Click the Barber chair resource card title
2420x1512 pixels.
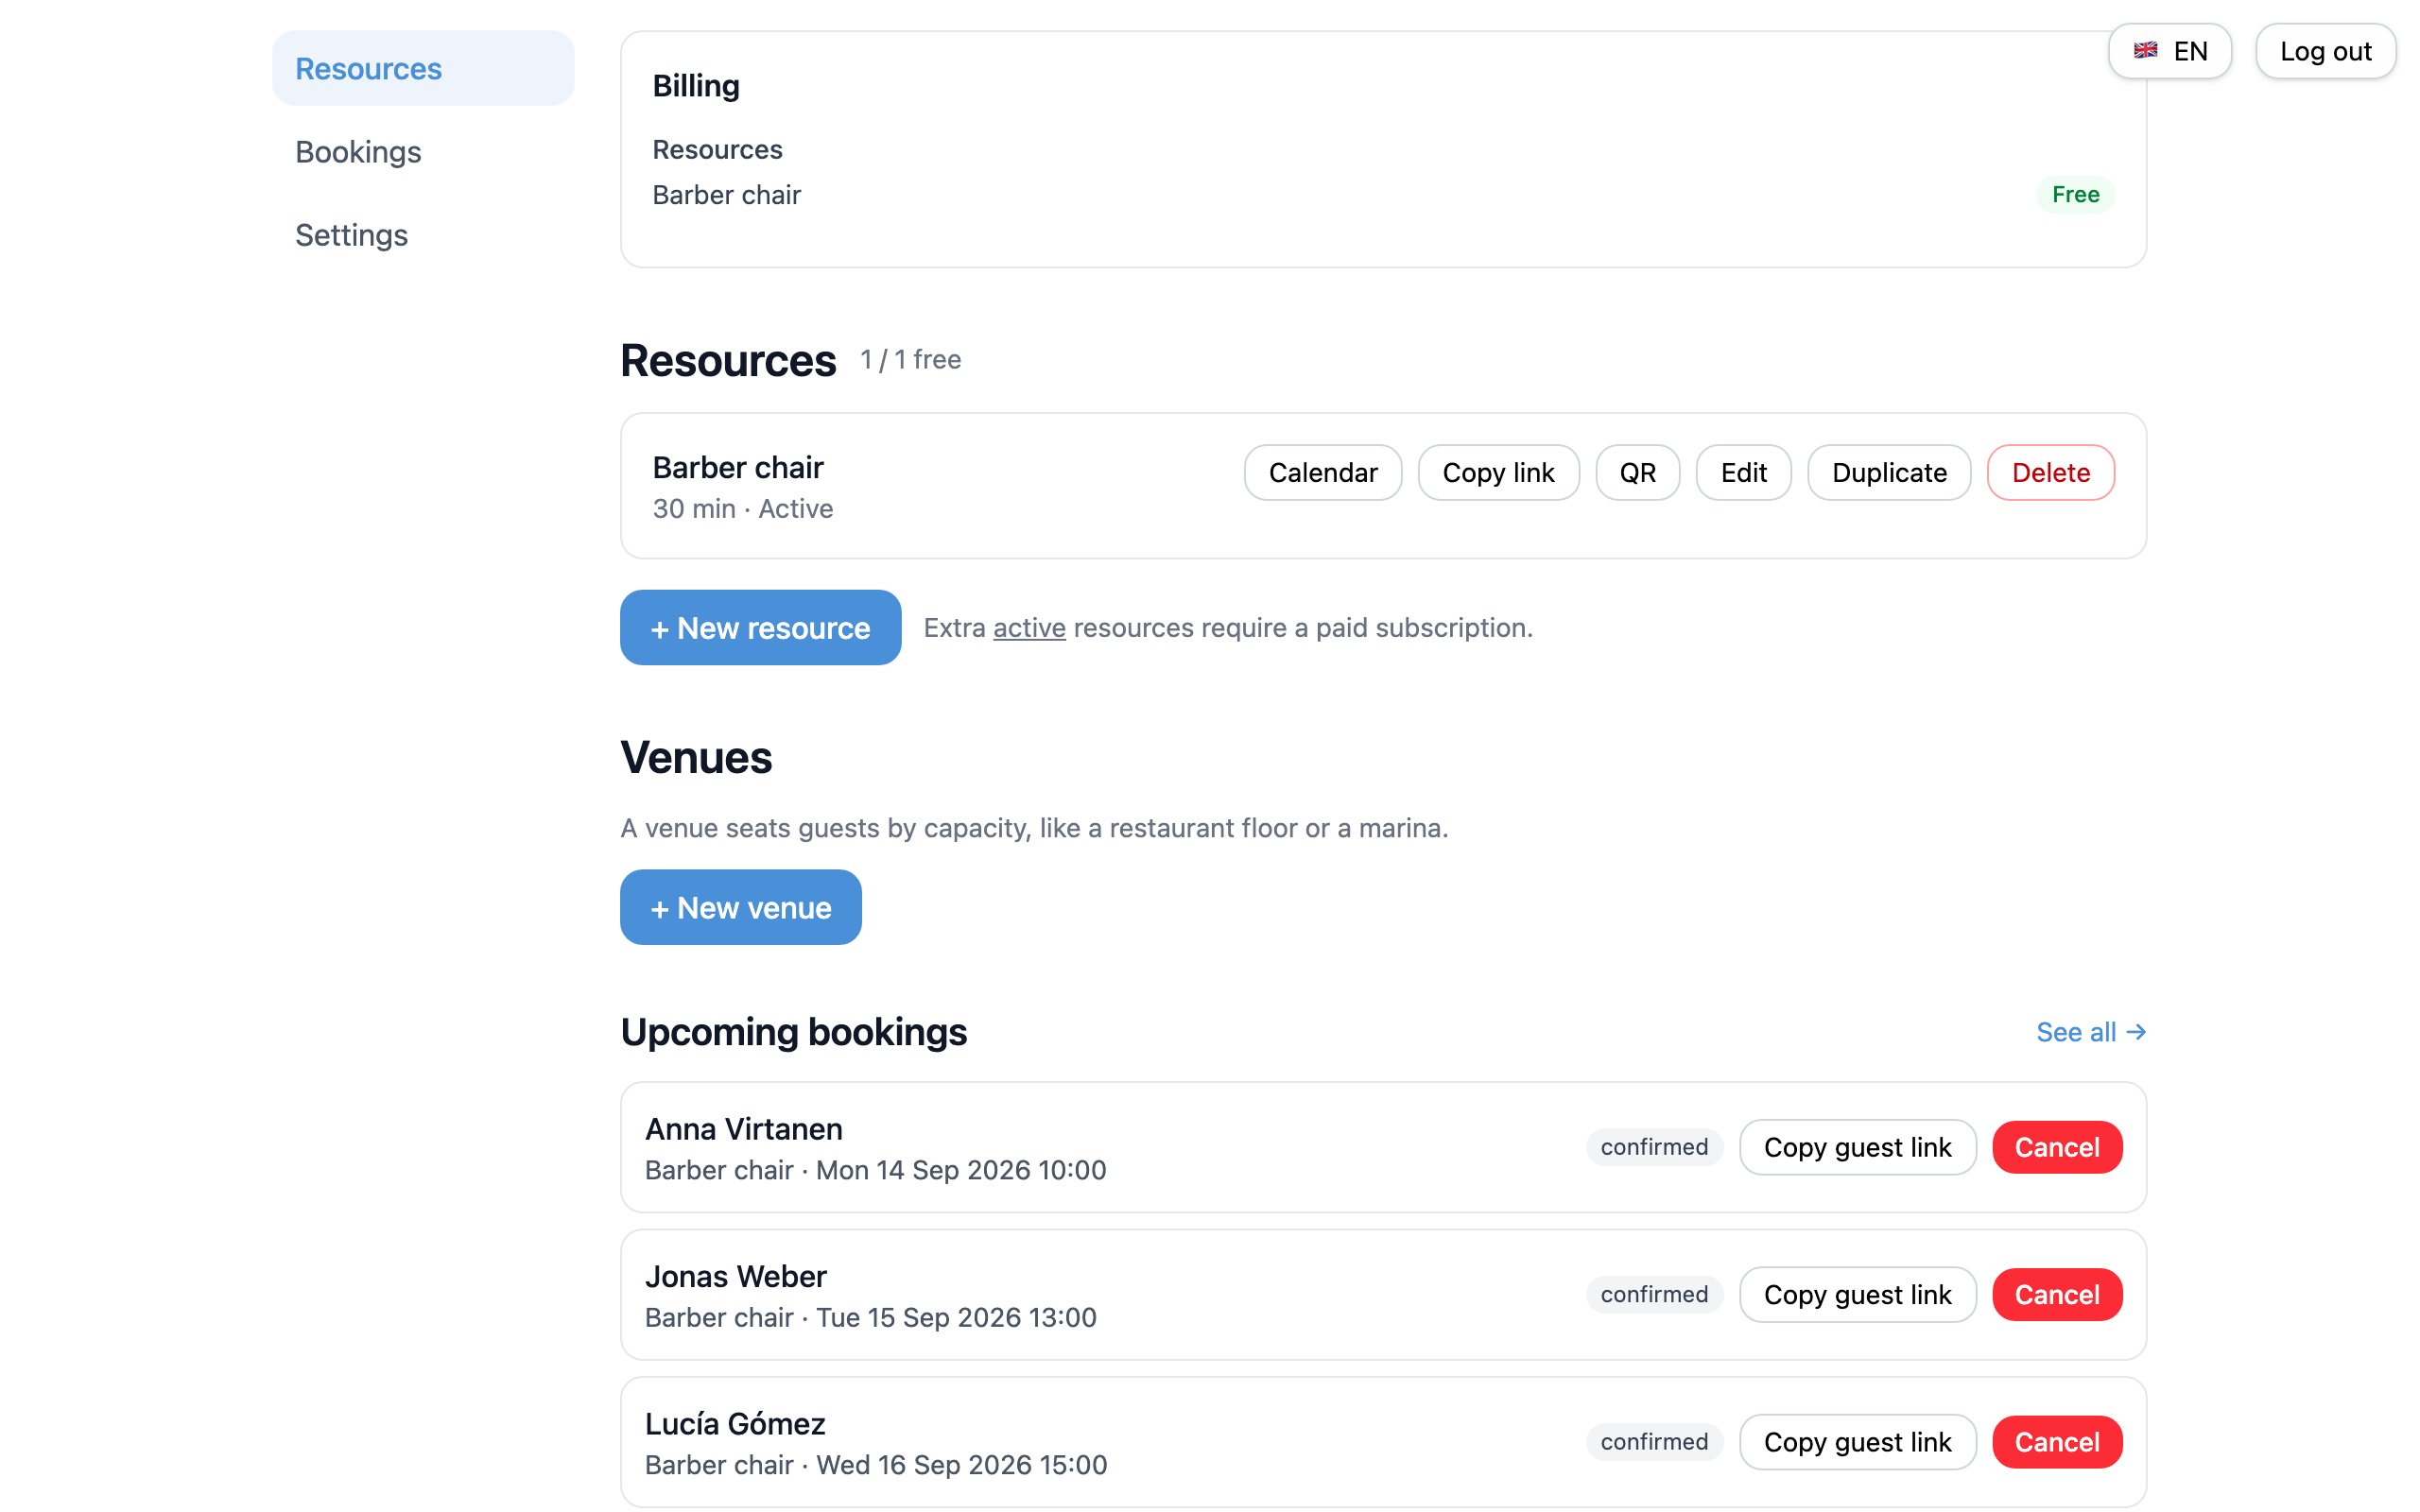738,467
